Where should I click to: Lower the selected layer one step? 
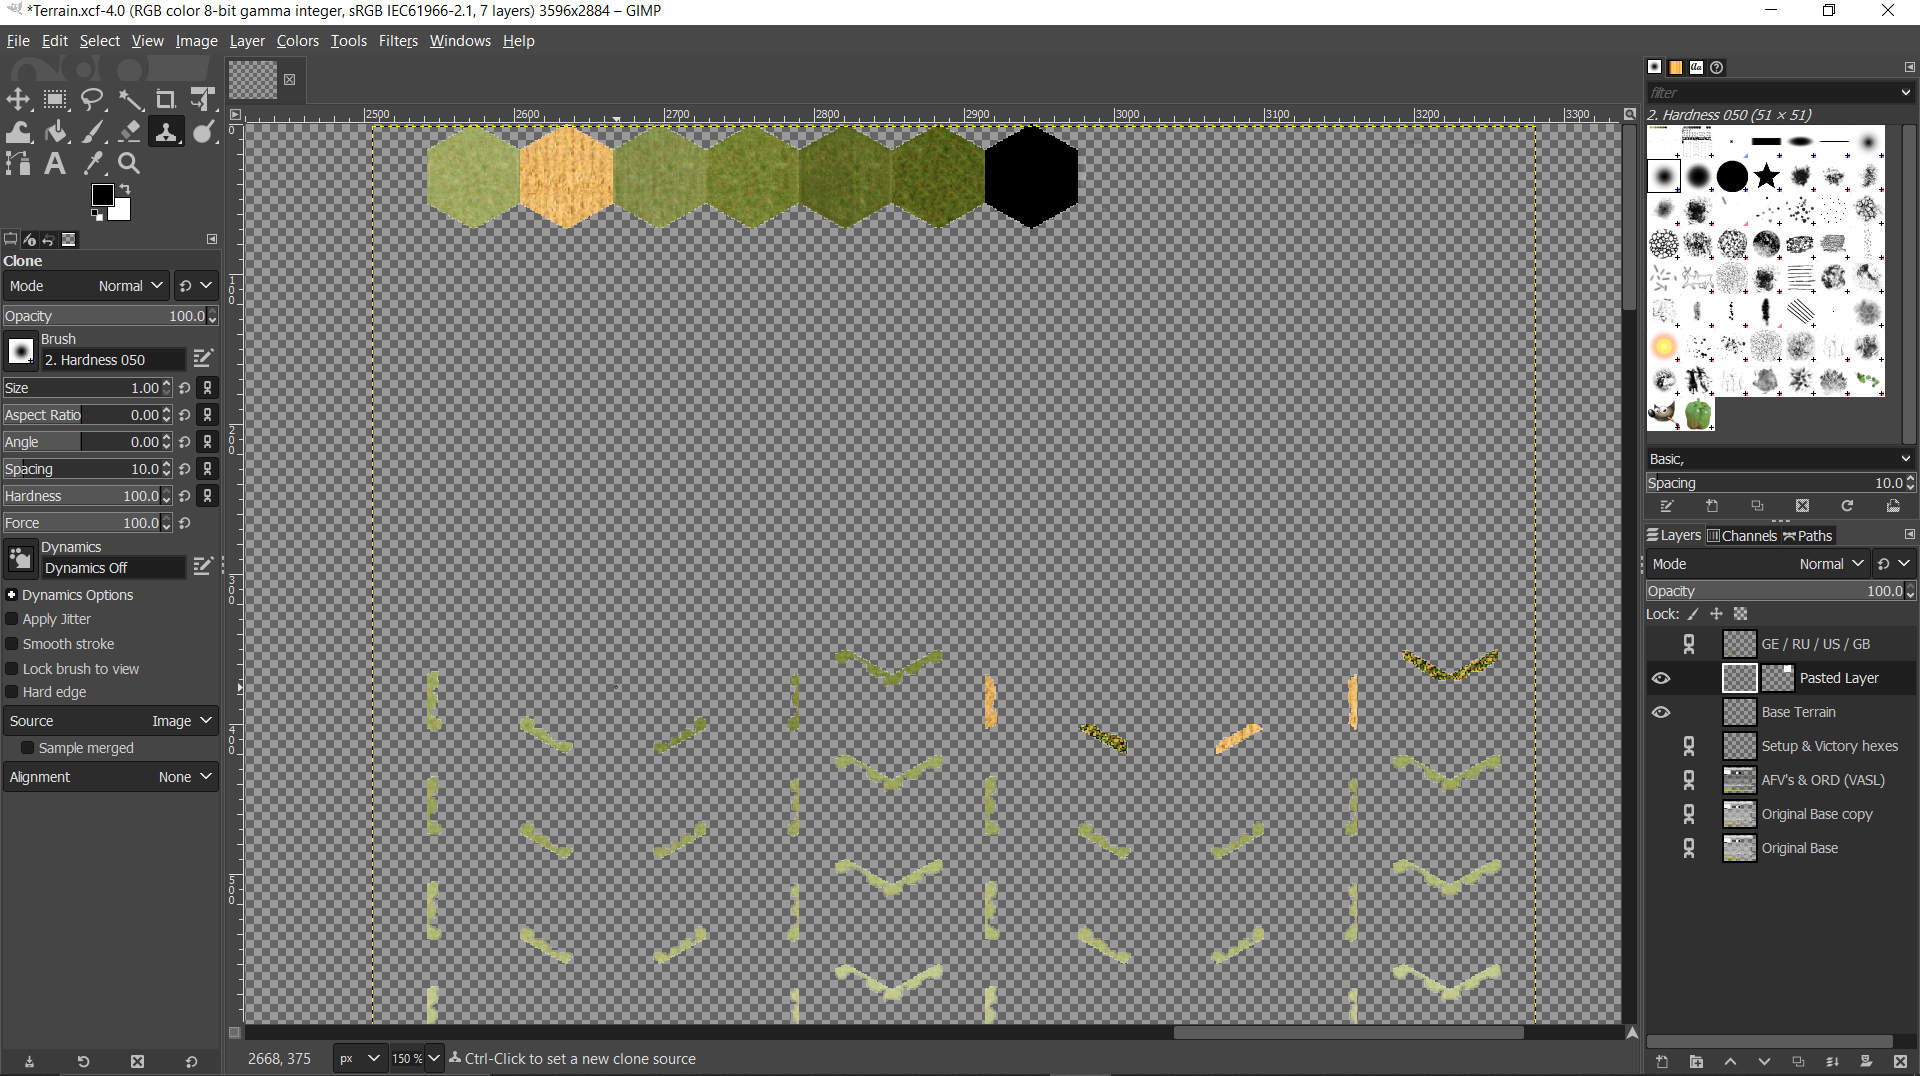coord(1764,1062)
